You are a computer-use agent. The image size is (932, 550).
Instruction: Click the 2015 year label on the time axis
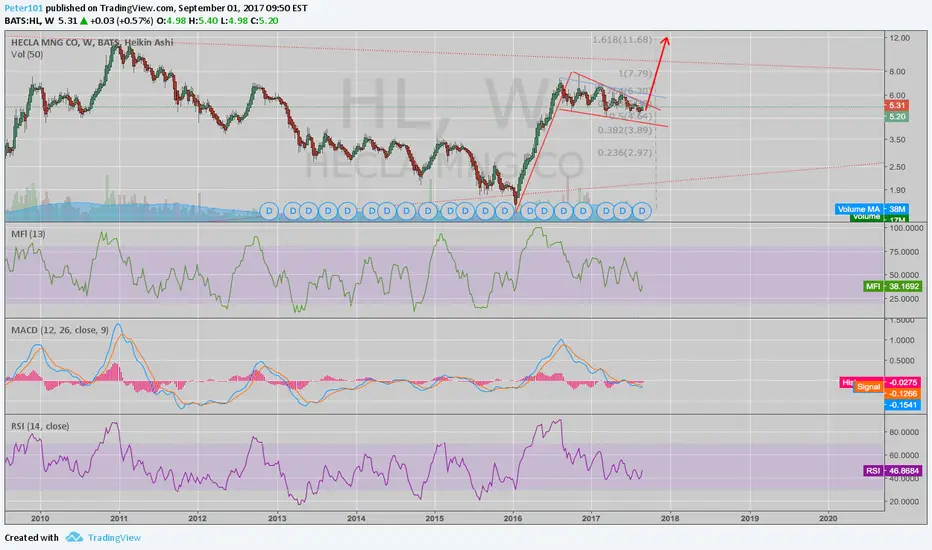point(434,518)
